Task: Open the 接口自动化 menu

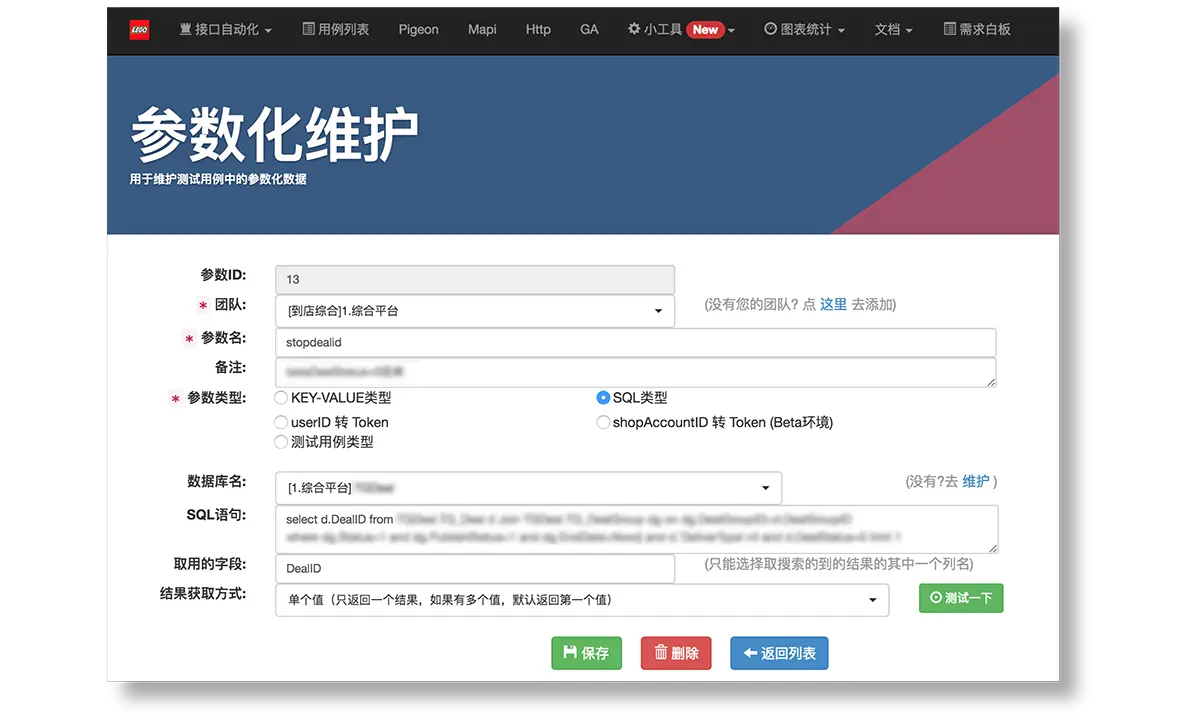Action: 225,30
